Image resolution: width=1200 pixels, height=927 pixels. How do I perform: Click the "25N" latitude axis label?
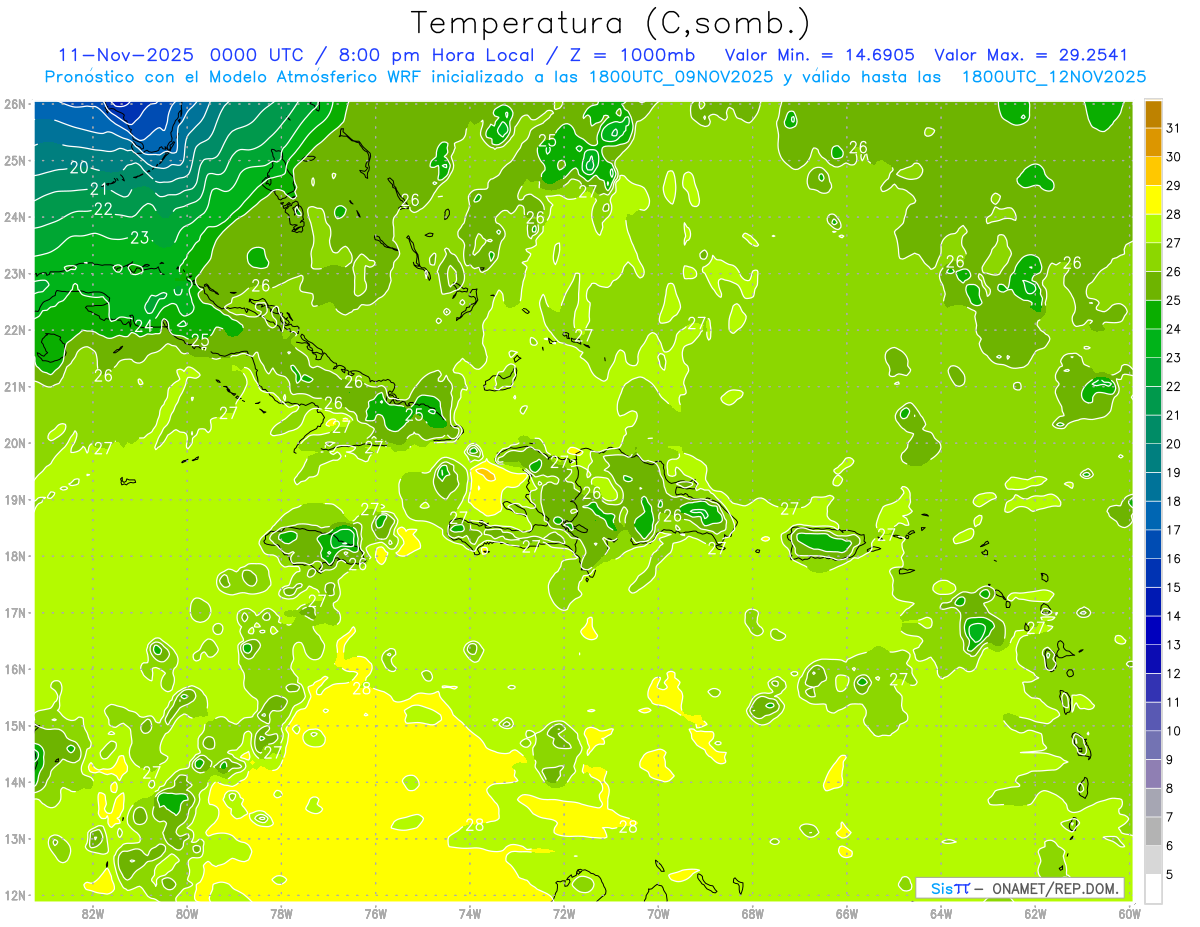click(14, 161)
